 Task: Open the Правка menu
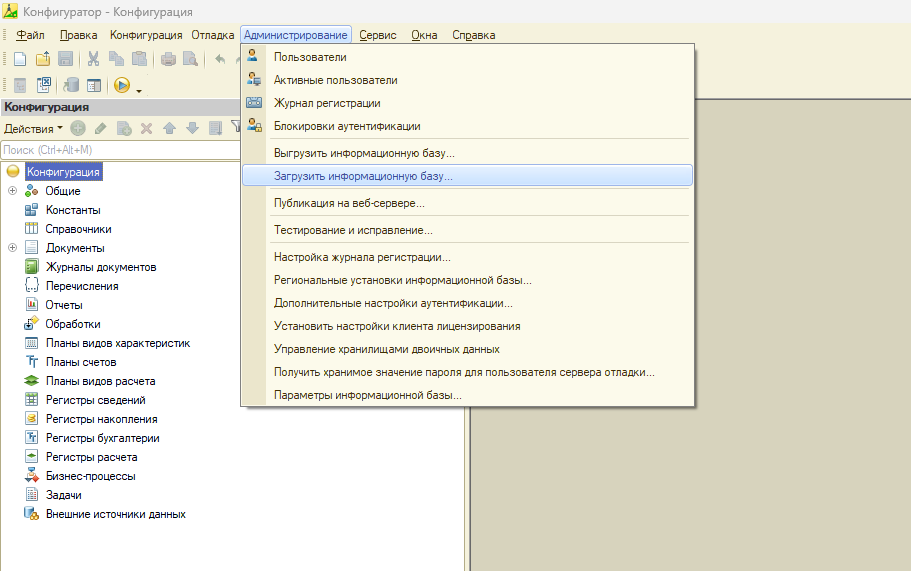pyautogui.click(x=78, y=35)
